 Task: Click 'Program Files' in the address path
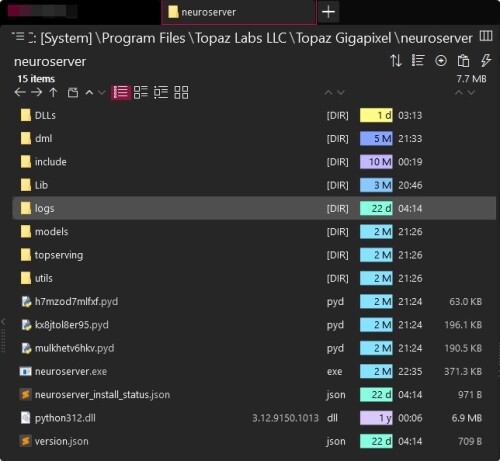[x=143, y=38]
